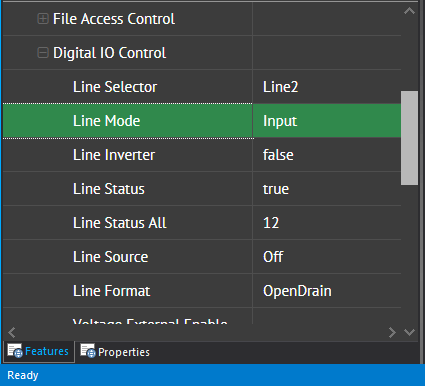Click the scroll up arrow
425x386 pixels.
[409, 11]
